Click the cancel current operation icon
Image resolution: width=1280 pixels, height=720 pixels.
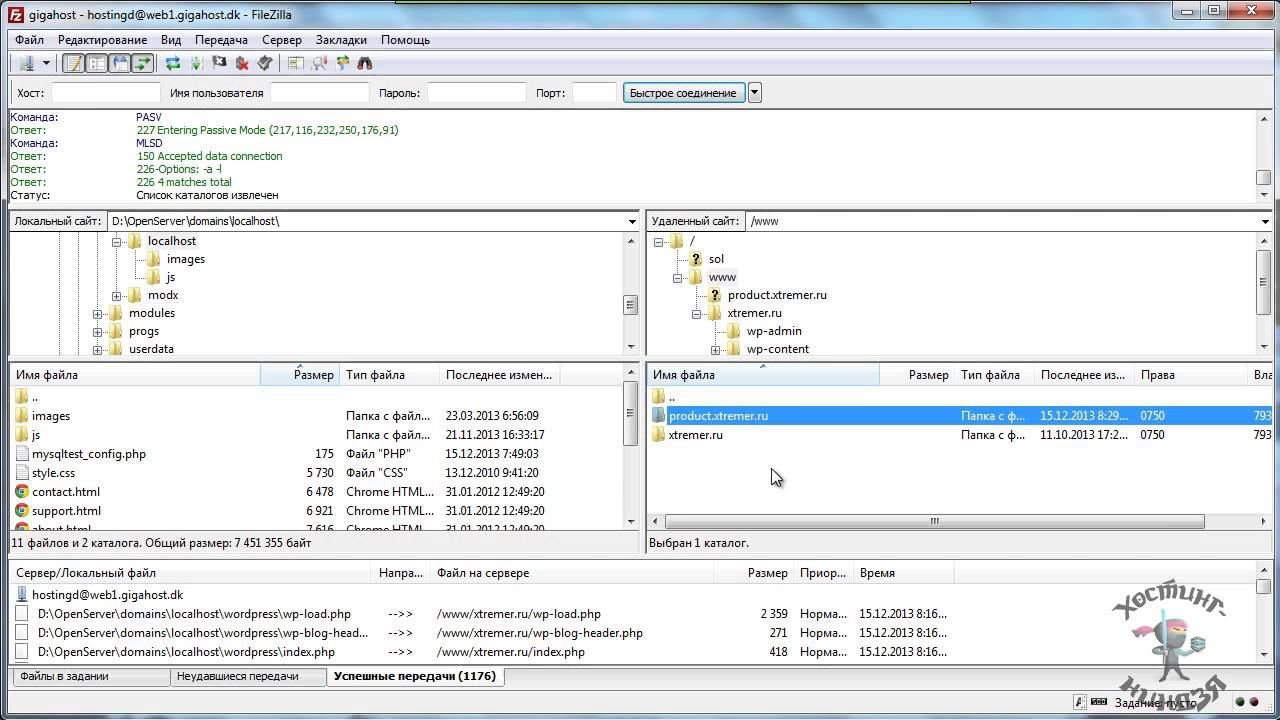pyautogui.click(x=219, y=63)
